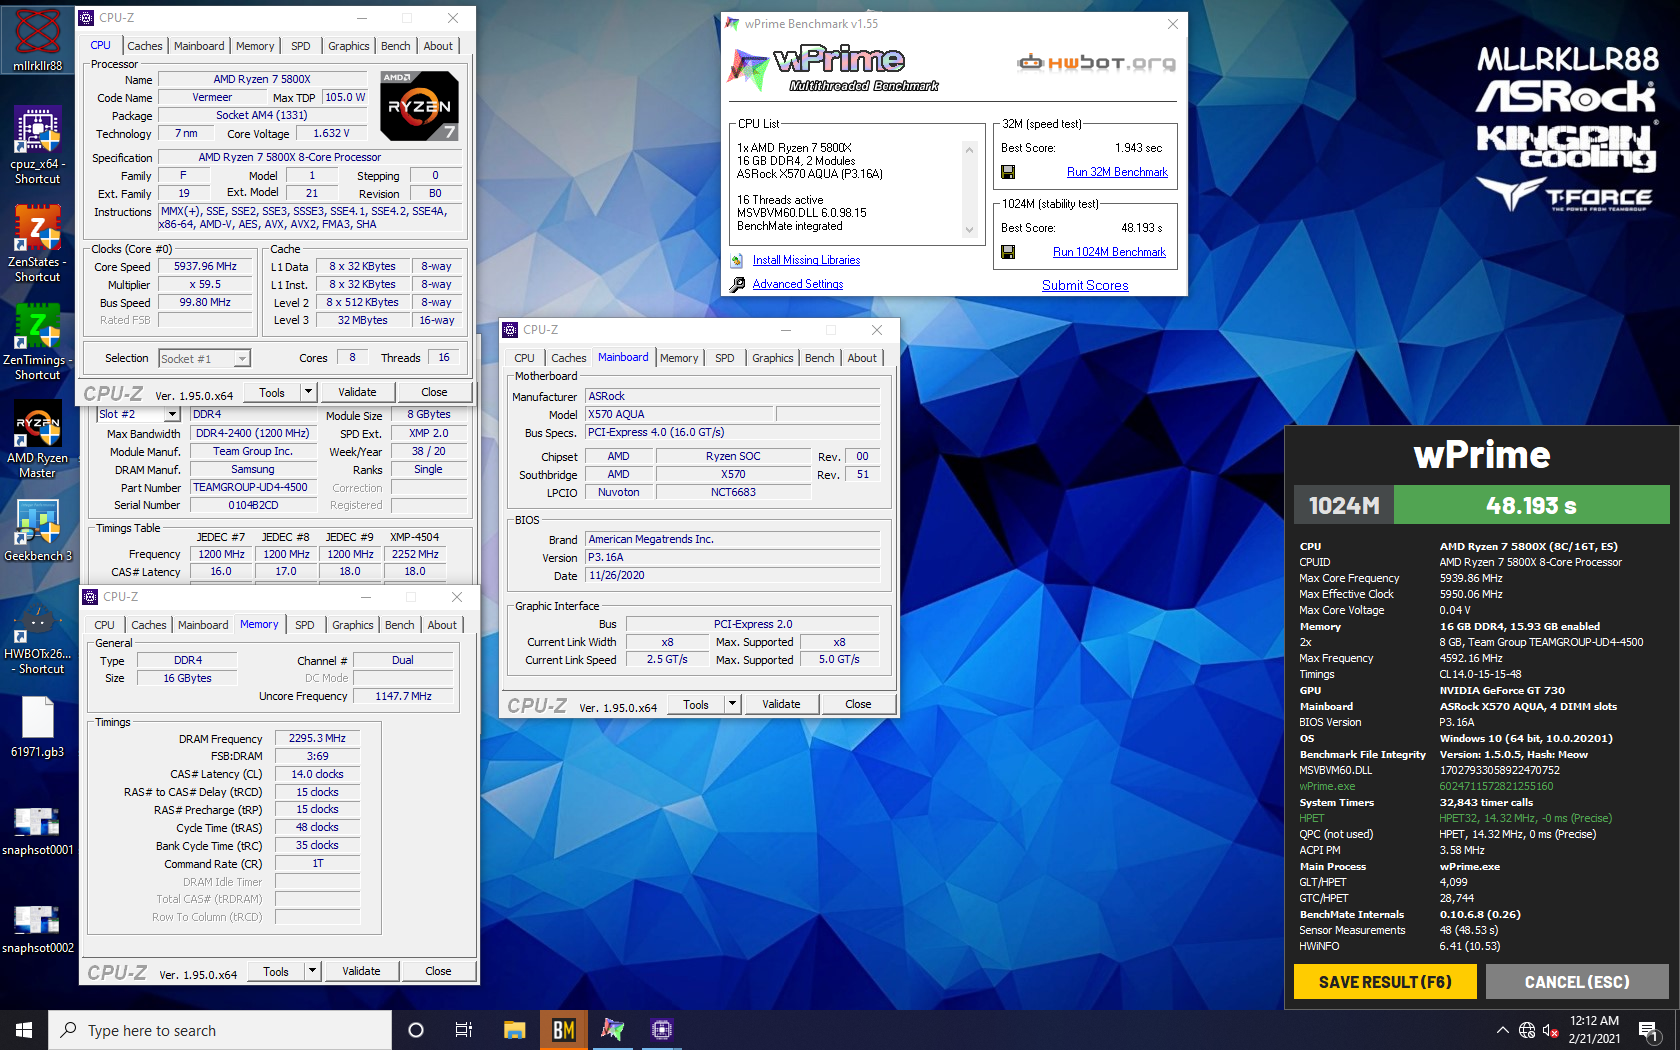Click the Ryzen 7 logo in CPU-Z

(420, 105)
